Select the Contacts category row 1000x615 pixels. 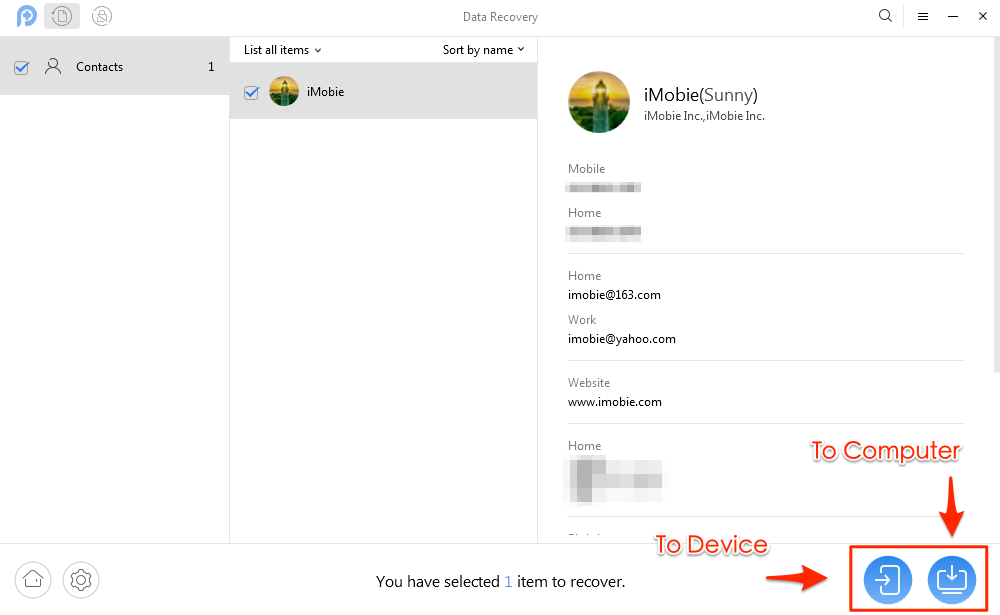pyautogui.click(x=115, y=66)
